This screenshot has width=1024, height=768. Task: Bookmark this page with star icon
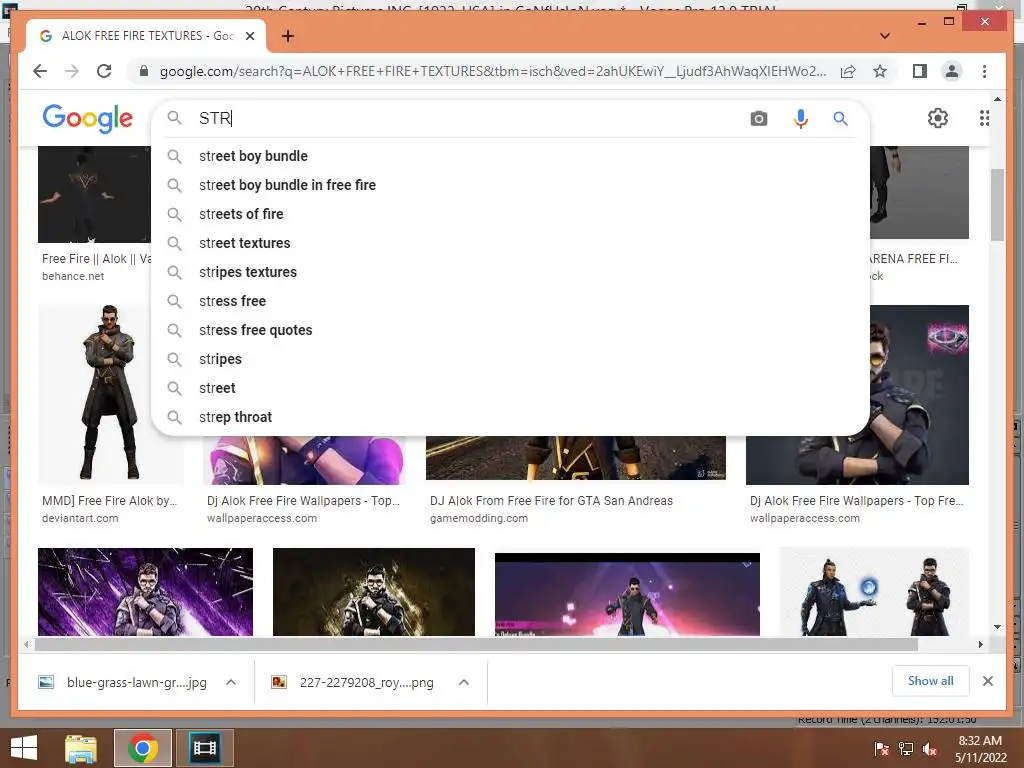coord(880,71)
